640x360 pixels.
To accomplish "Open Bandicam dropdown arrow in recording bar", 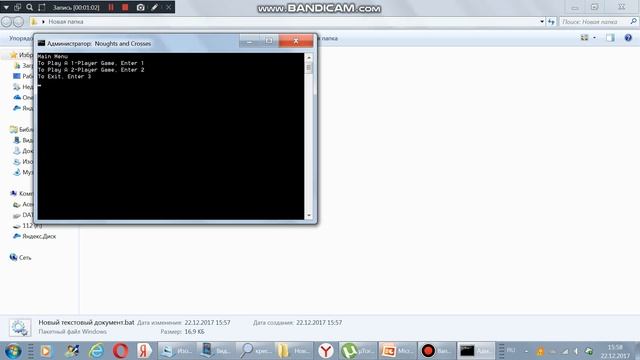I will point(6,7).
